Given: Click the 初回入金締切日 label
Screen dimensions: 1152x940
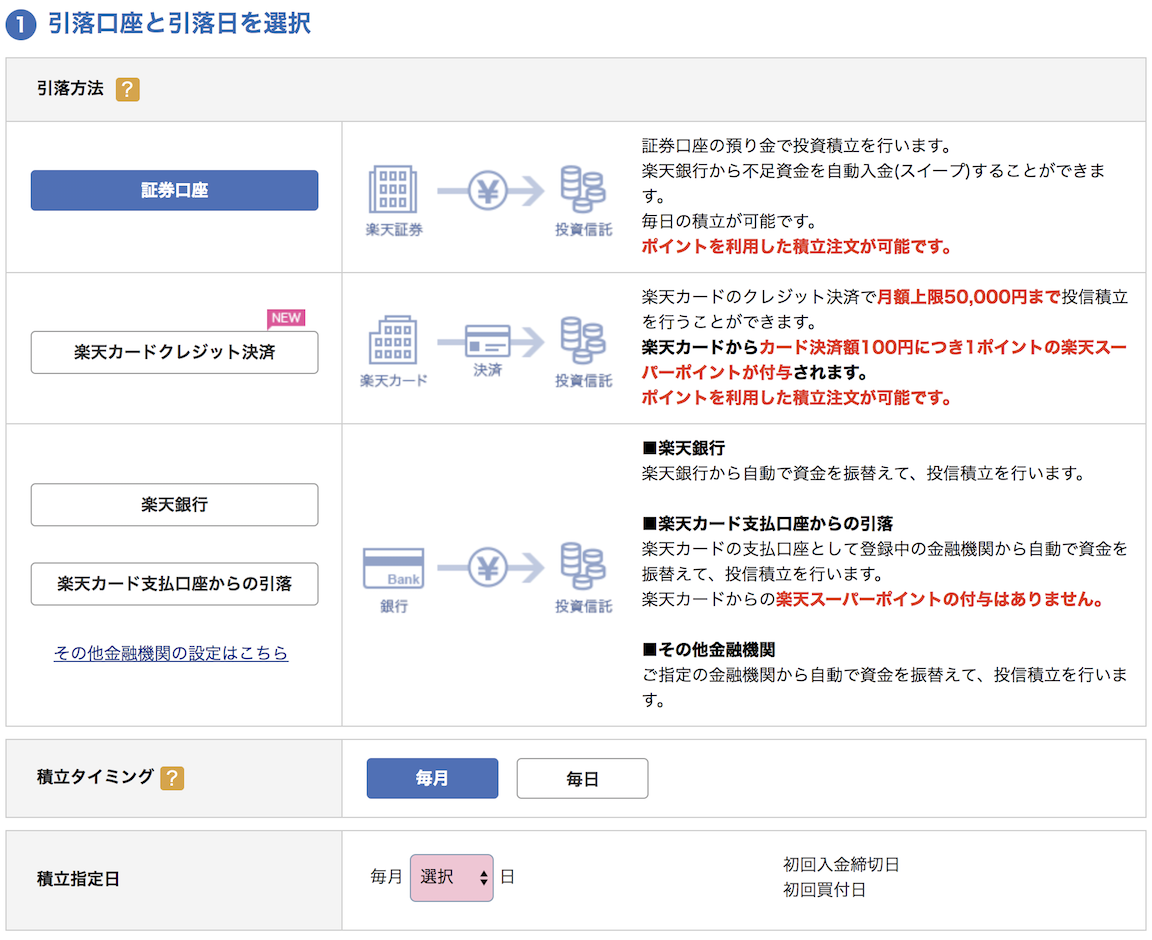Looking at the screenshot, I should 841,864.
